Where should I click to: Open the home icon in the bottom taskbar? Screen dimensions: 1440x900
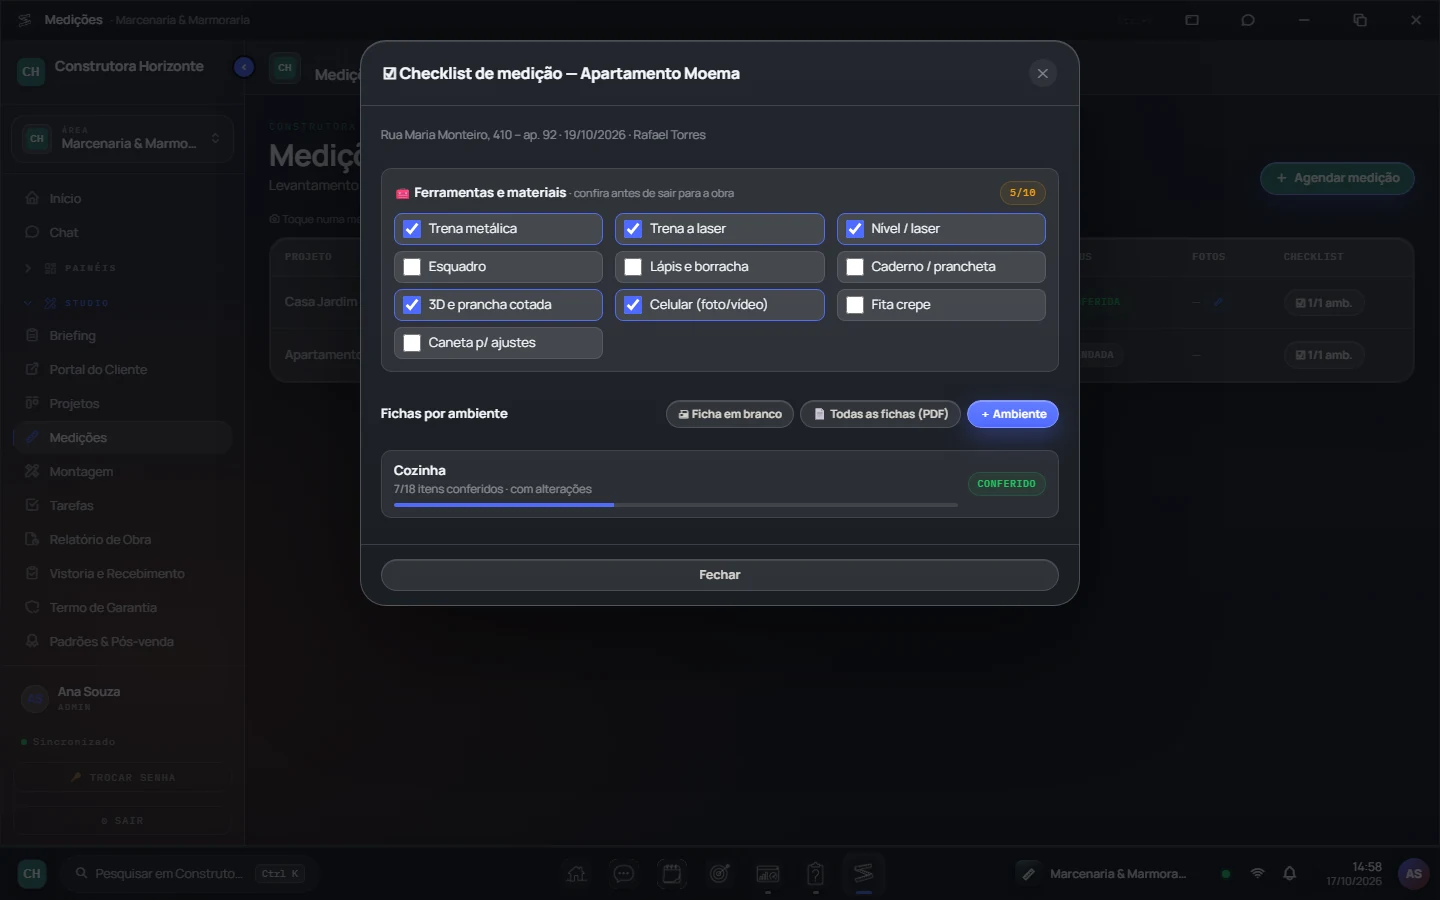click(576, 873)
